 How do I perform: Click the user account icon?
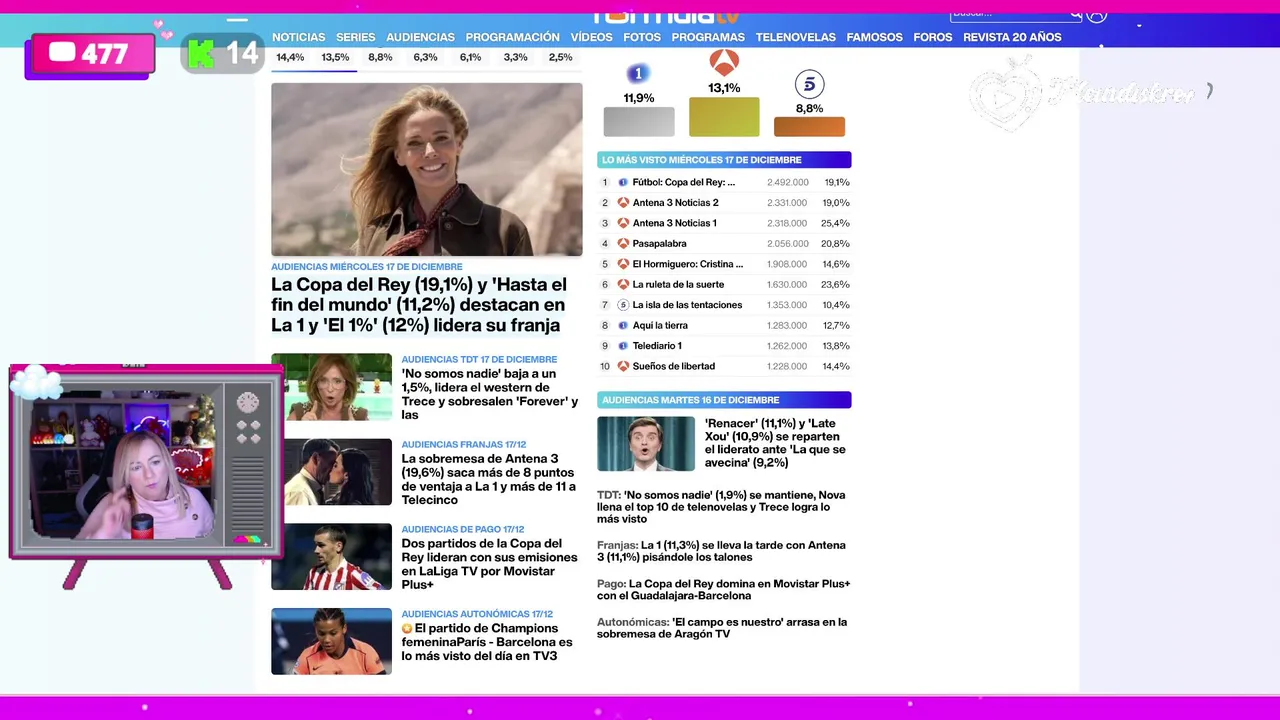[1097, 14]
